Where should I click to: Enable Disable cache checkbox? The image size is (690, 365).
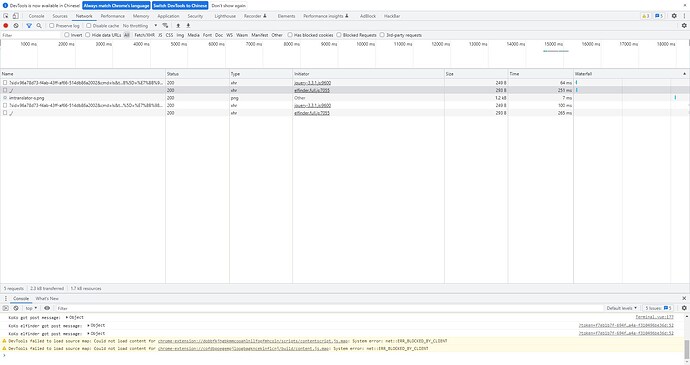(88, 26)
